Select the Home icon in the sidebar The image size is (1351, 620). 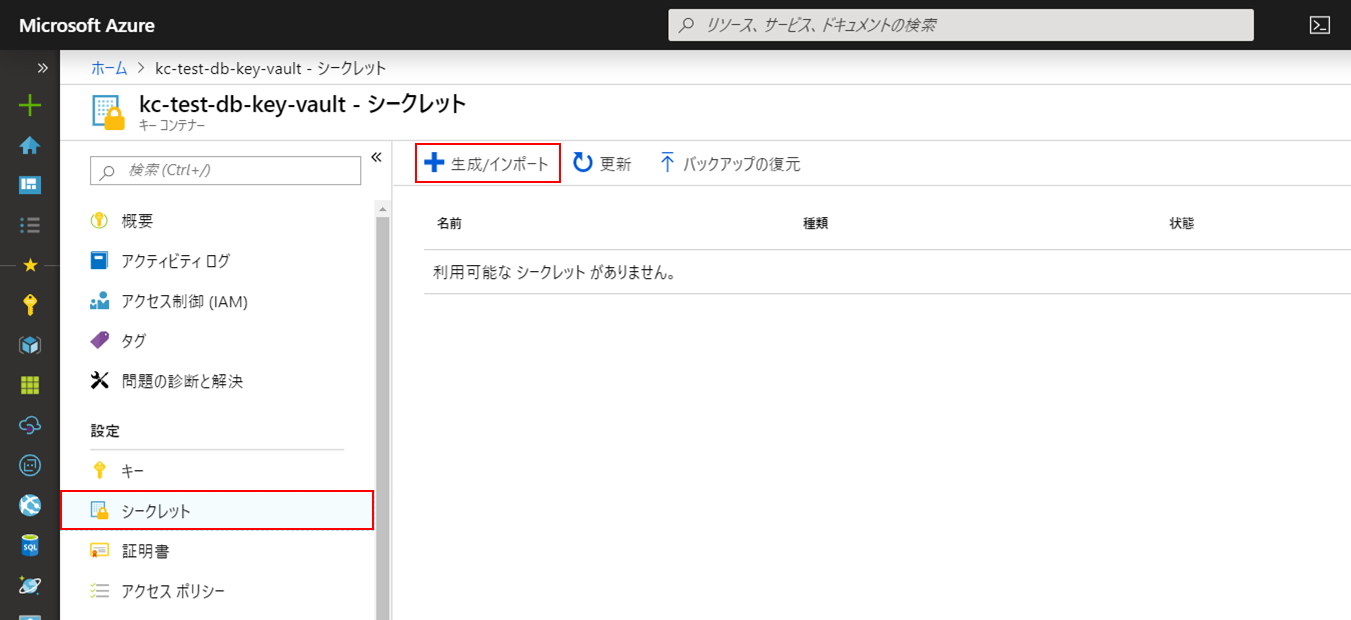point(30,144)
